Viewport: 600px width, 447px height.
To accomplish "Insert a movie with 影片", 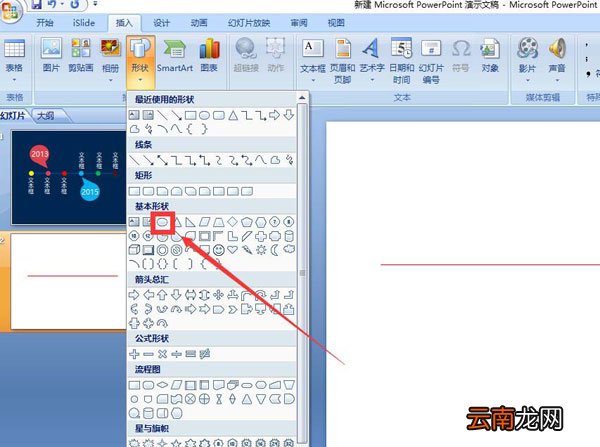I will click(527, 55).
